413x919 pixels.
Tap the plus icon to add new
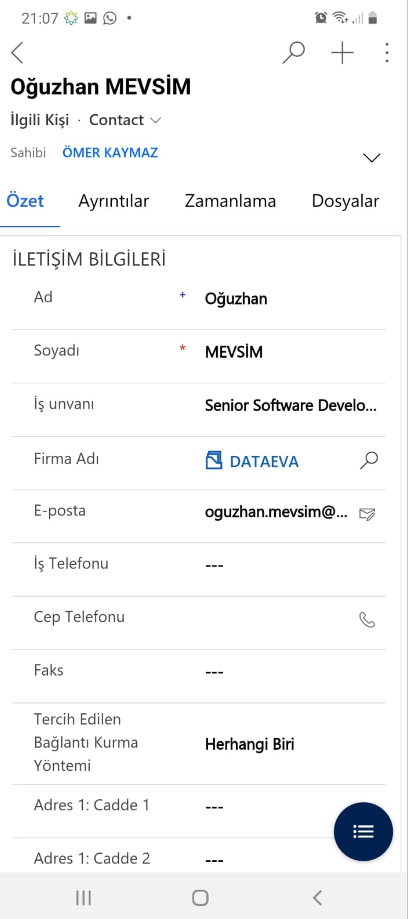click(342, 53)
